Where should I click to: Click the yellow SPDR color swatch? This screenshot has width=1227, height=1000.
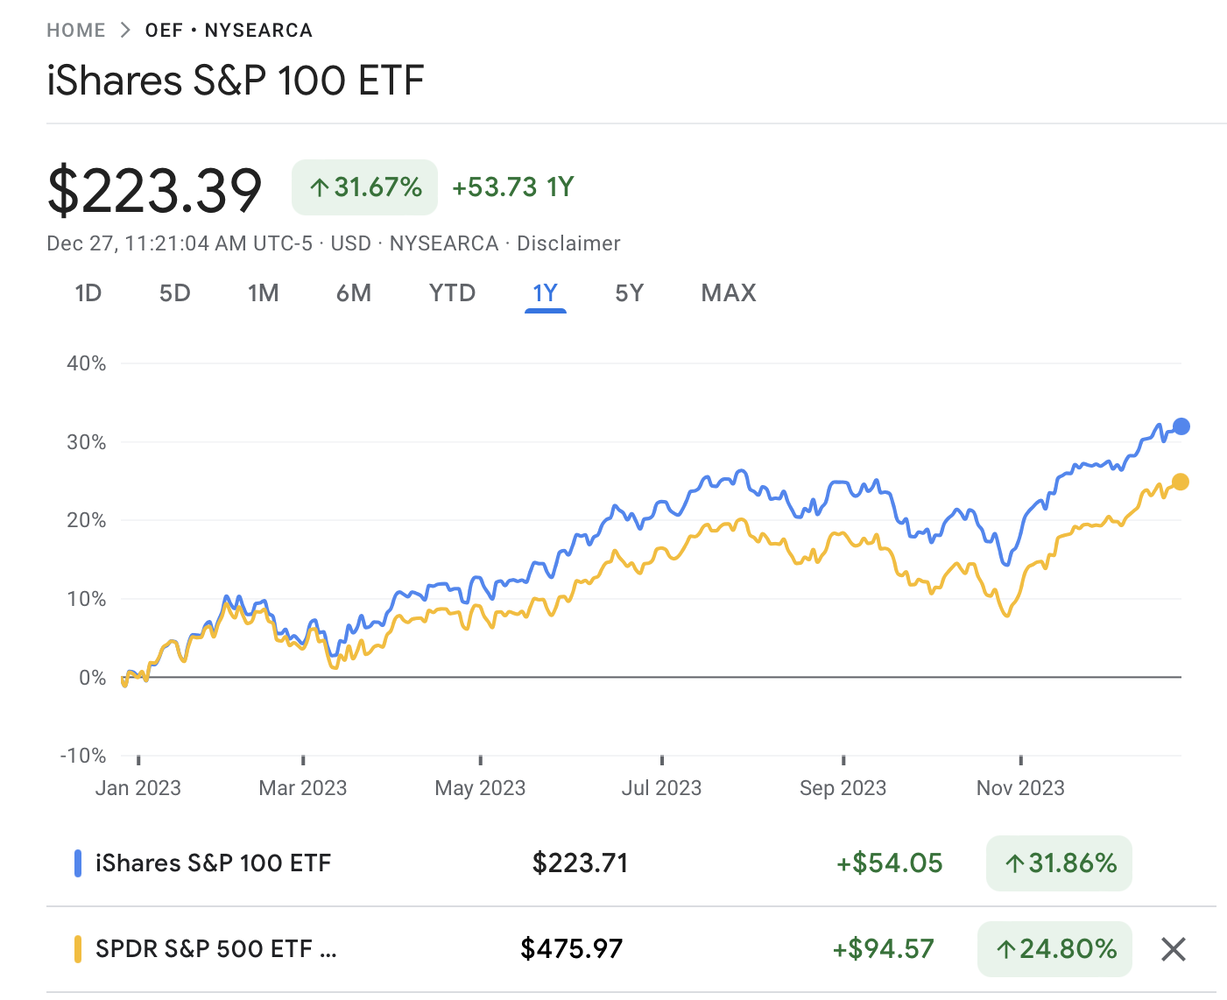click(x=78, y=949)
